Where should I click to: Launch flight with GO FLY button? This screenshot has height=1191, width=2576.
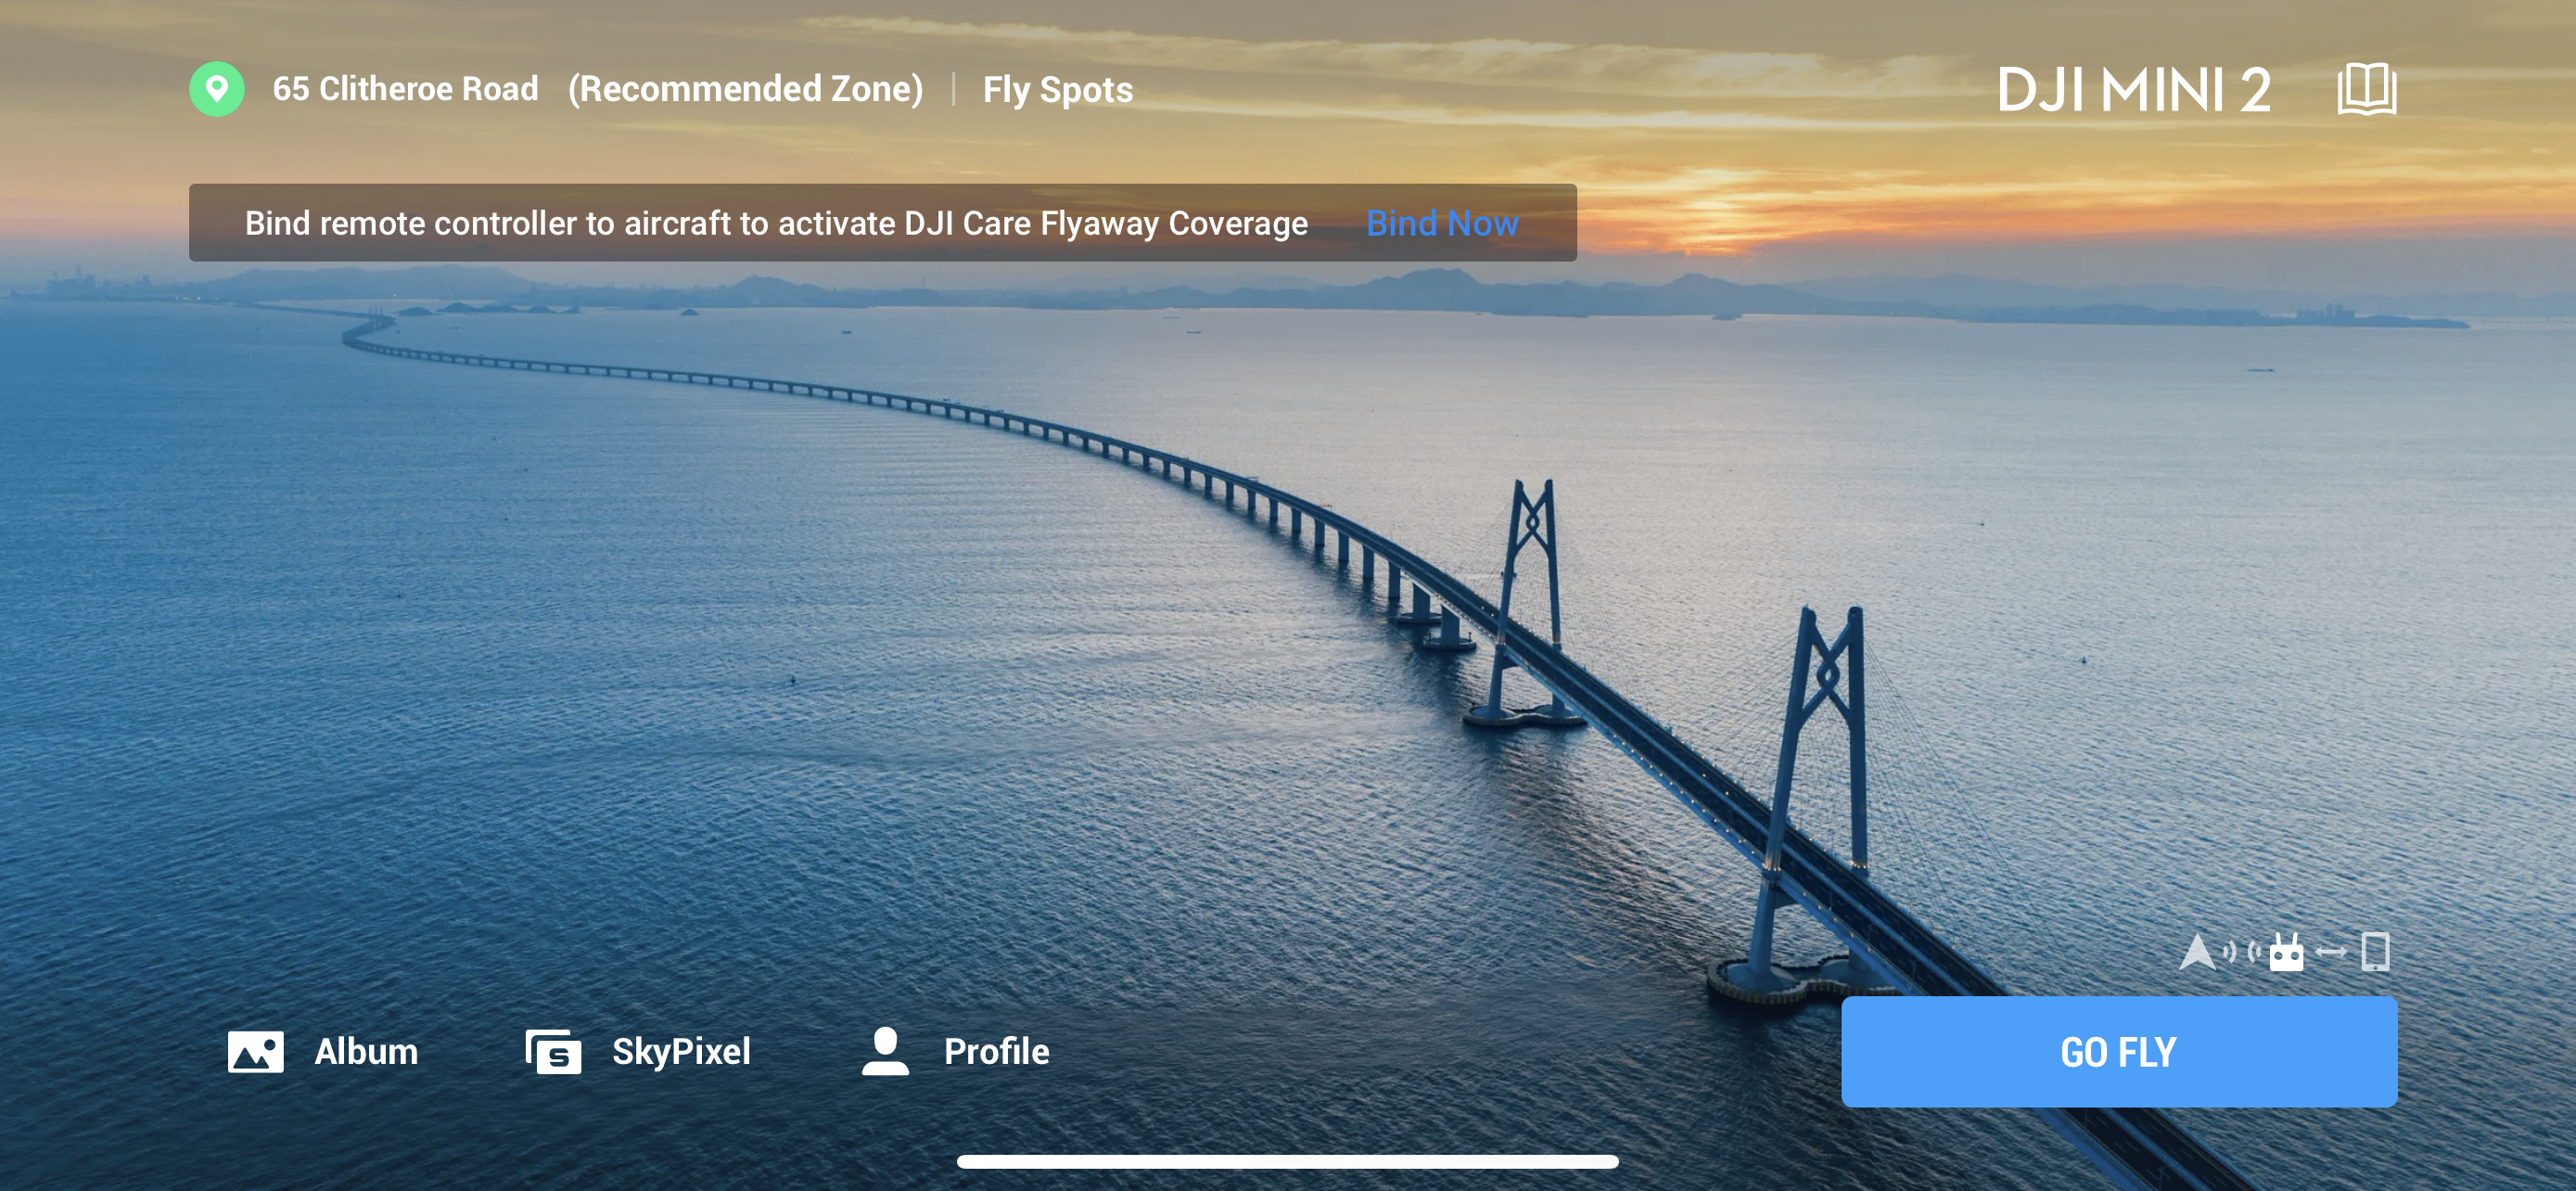tap(2119, 1051)
